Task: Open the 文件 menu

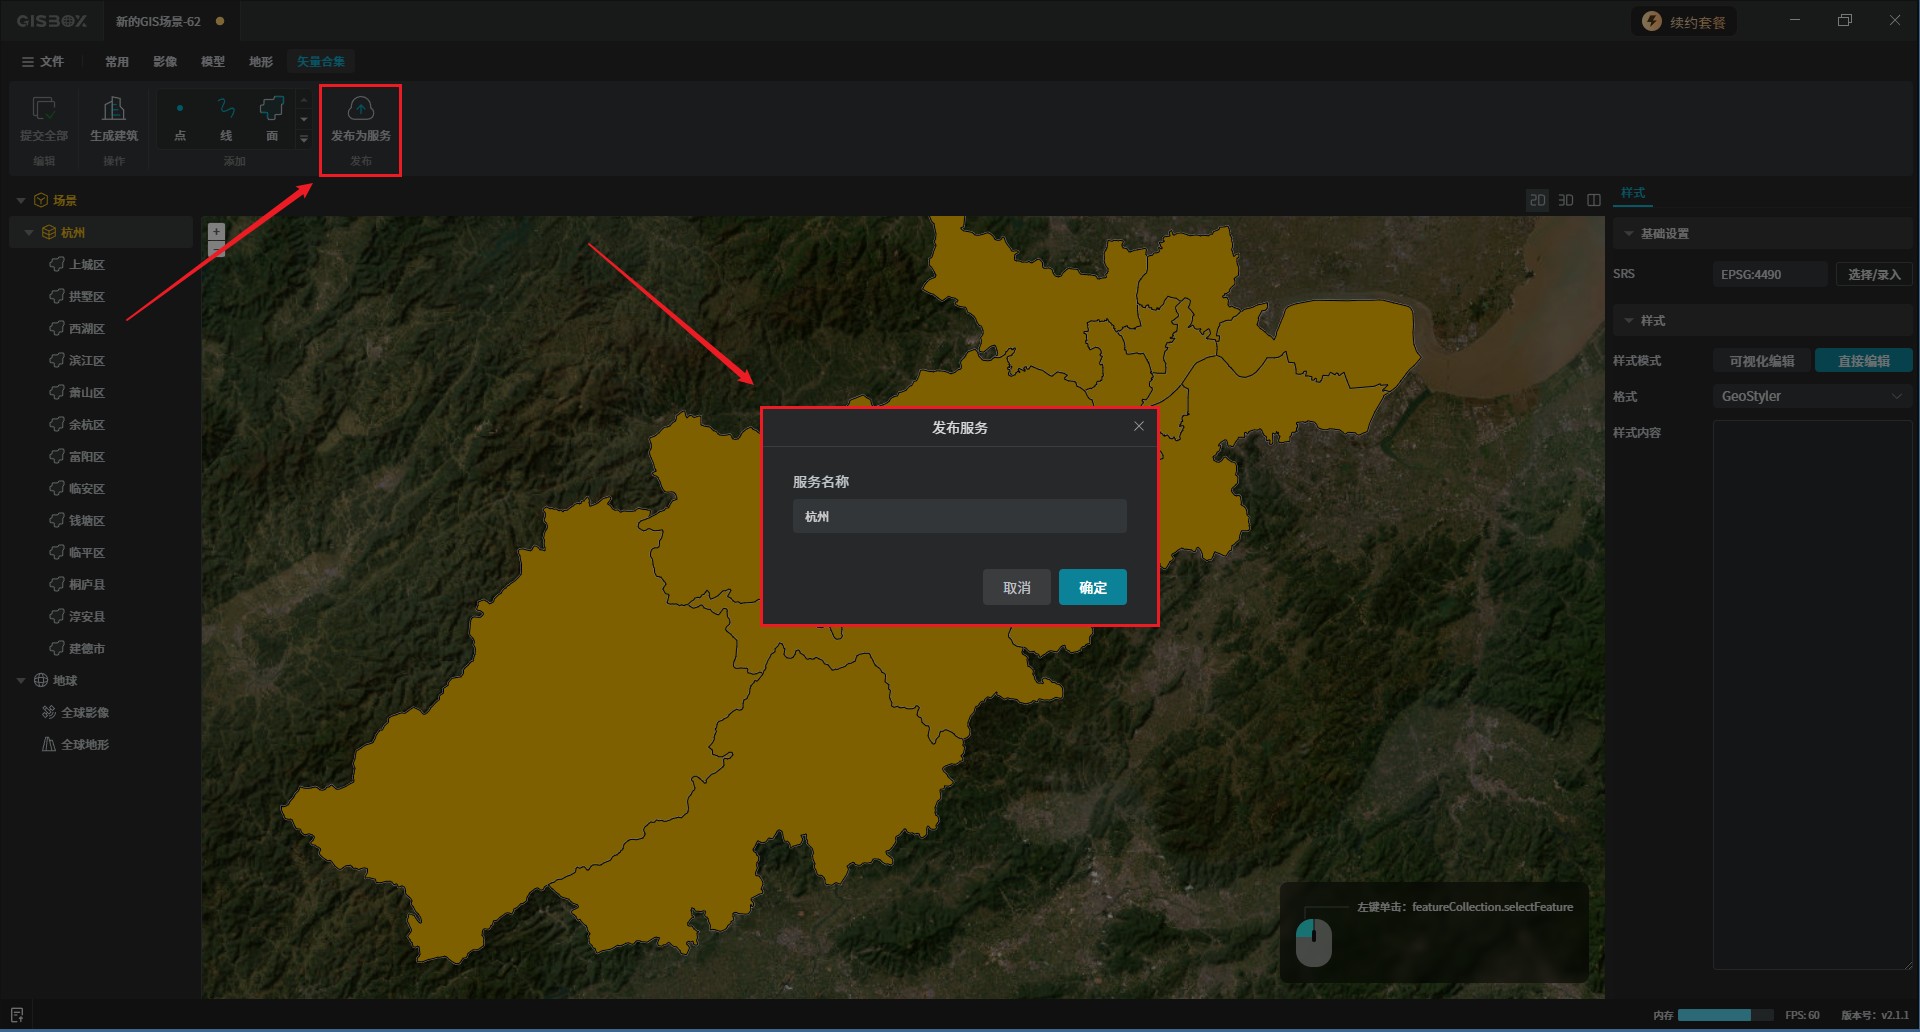Action: pyautogui.click(x=43, y=62)
